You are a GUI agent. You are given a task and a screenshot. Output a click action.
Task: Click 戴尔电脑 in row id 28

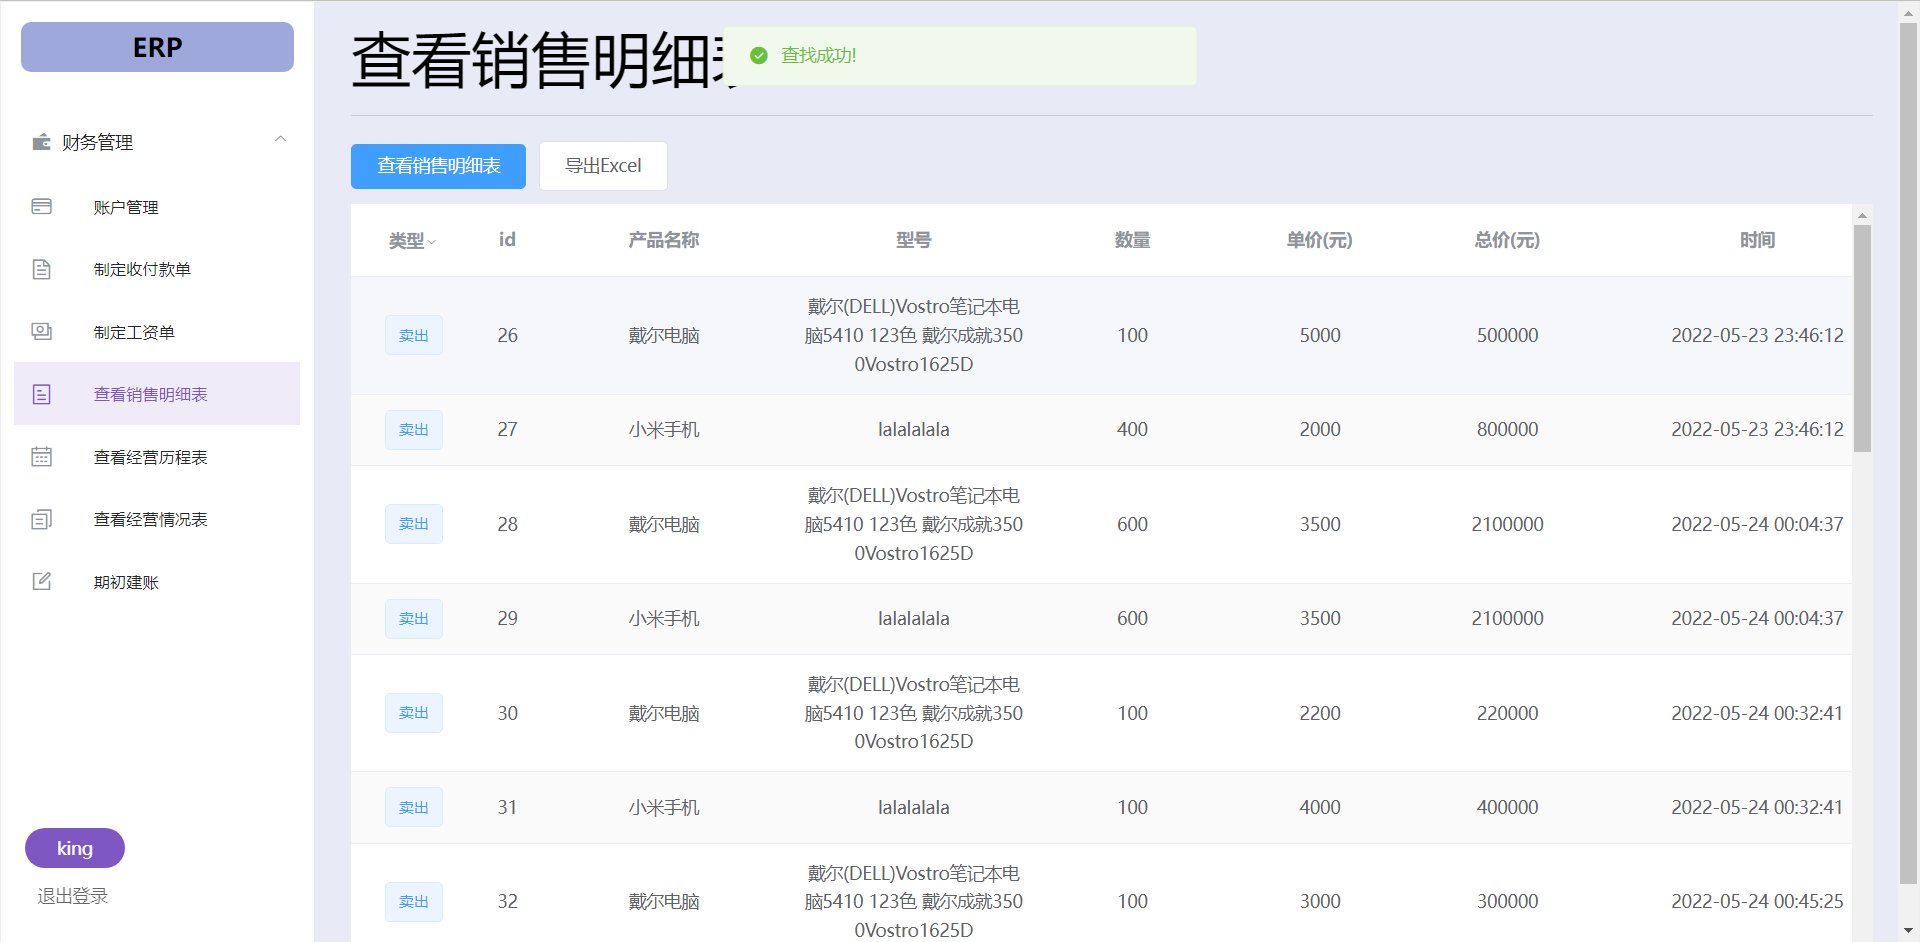coord(663,524)
